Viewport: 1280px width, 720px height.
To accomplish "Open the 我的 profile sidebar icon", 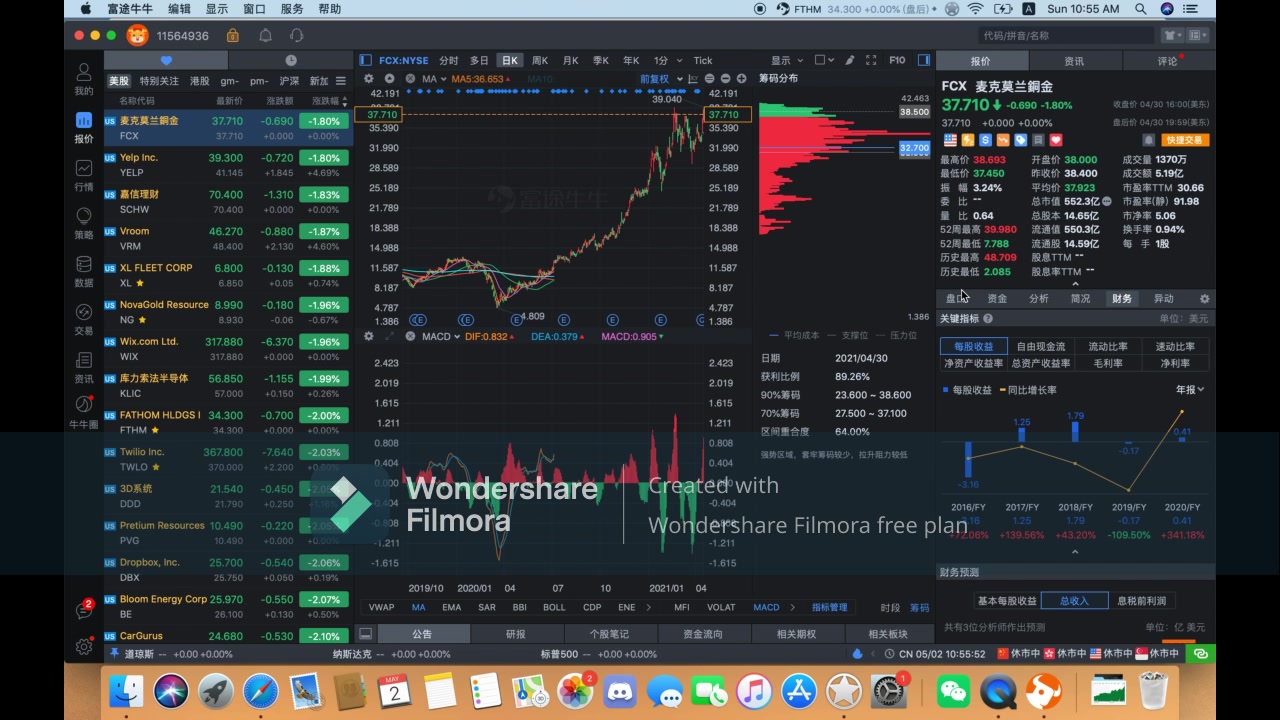I will [84, 80].
